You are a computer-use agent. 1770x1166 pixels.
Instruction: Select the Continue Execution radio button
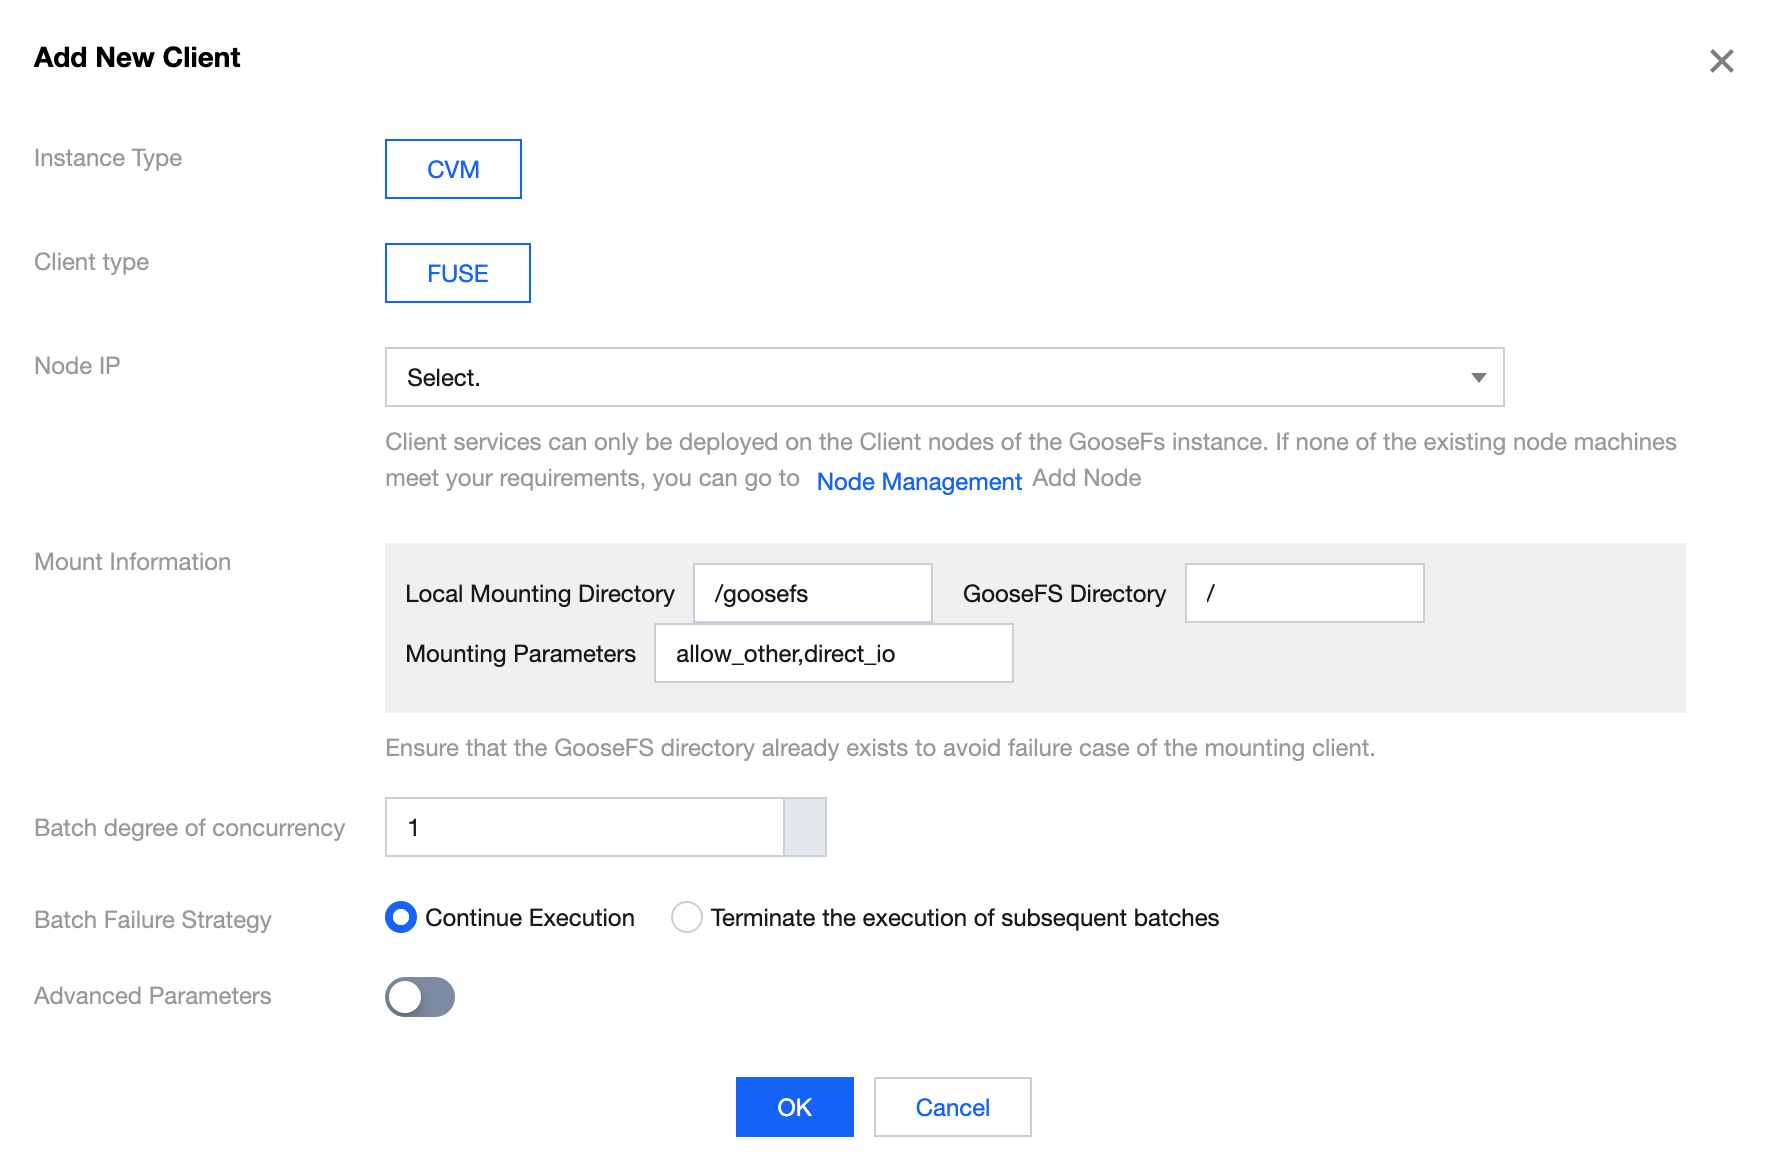[x=401, y=917]
